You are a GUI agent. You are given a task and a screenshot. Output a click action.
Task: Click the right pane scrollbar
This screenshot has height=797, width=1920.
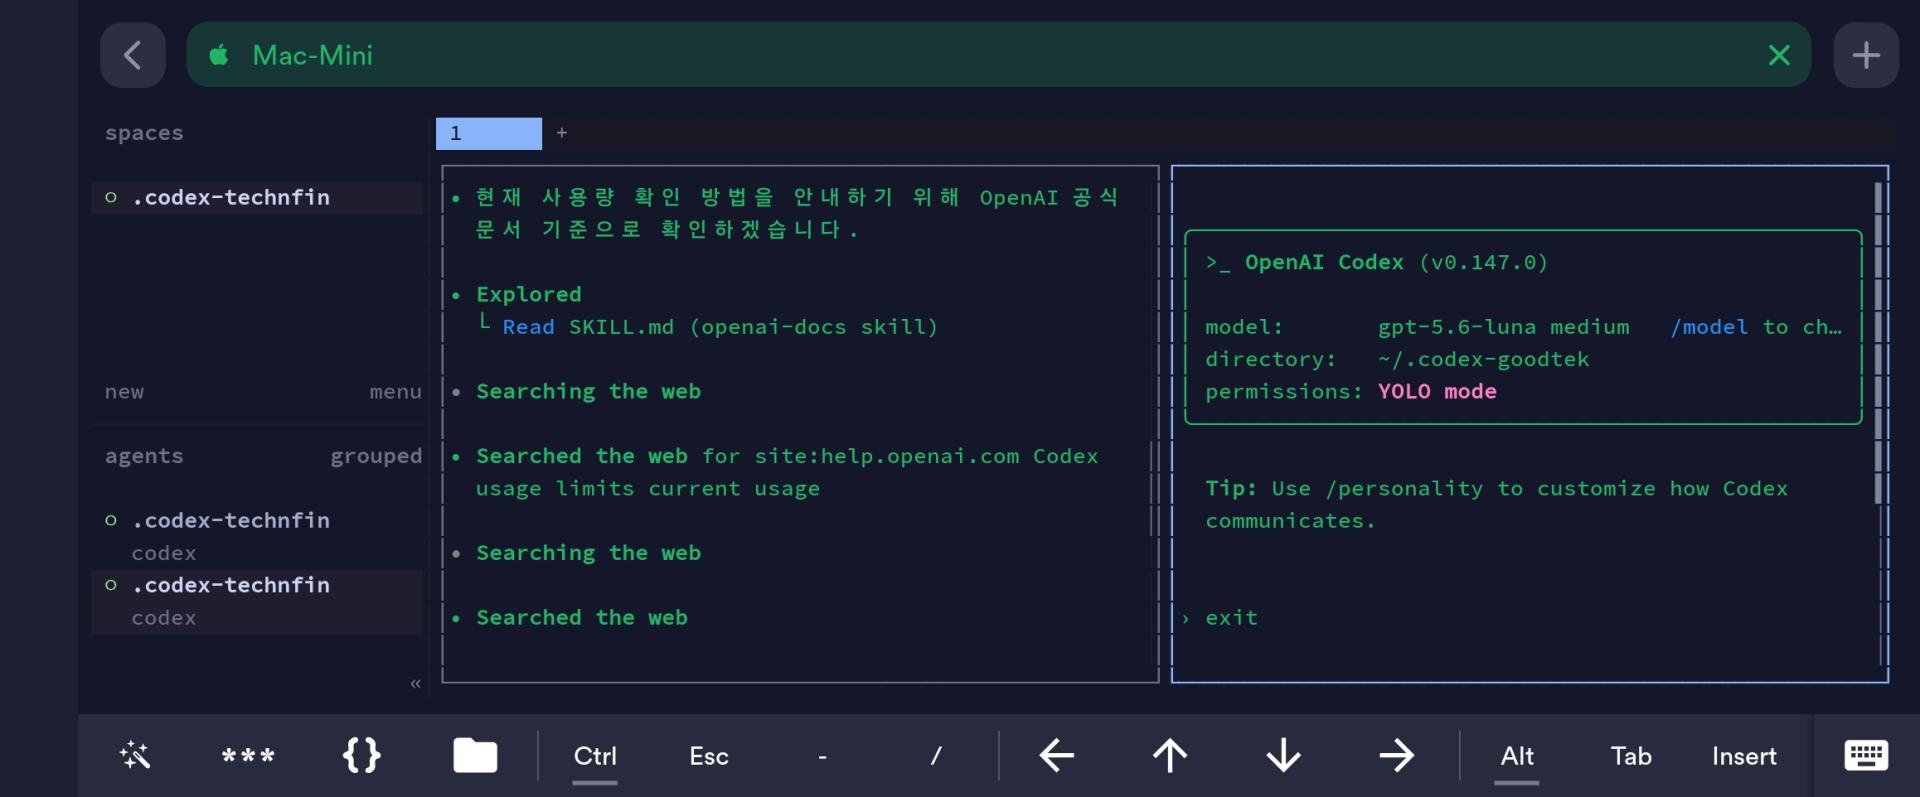pyautogui.click(x=1878, y=342)
